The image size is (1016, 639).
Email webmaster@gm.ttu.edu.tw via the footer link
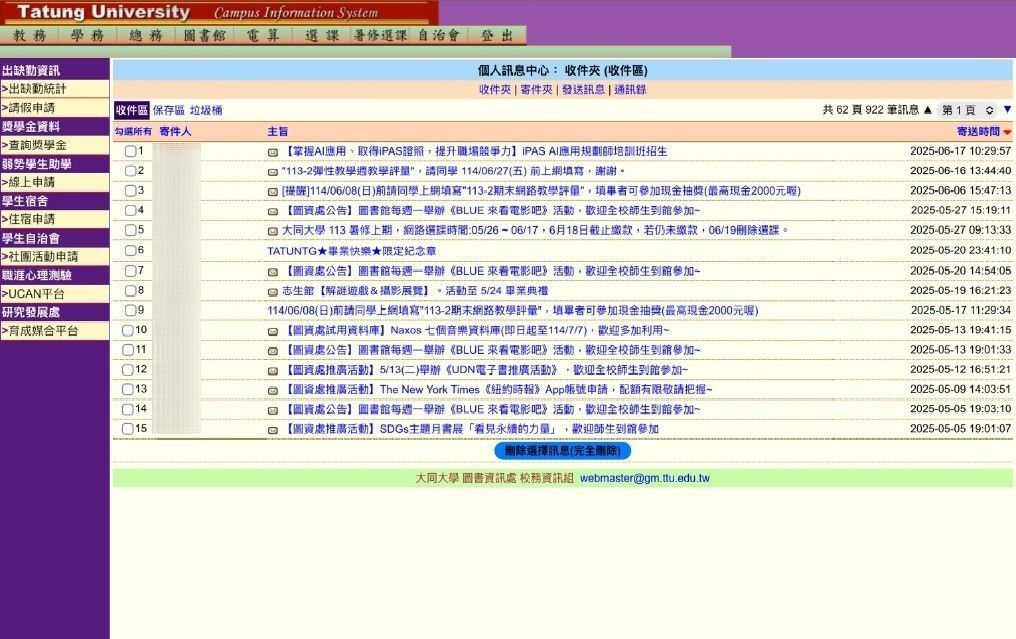[645, 478]
